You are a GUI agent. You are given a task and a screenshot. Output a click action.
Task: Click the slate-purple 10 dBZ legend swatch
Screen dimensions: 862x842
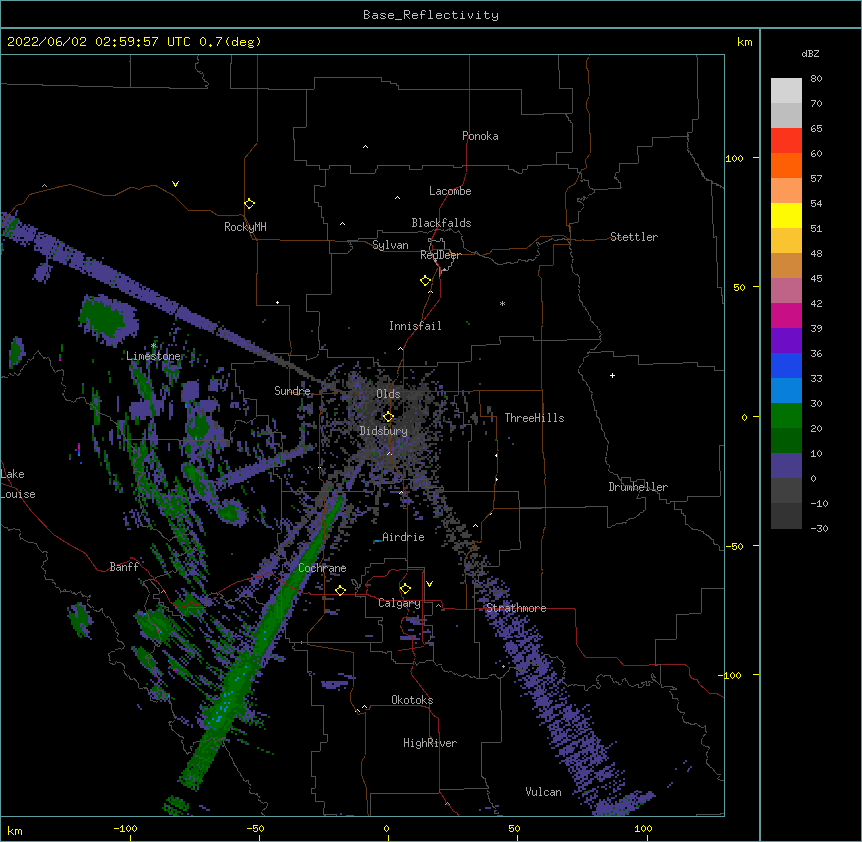pyautogui.click(x=786, y=466)
